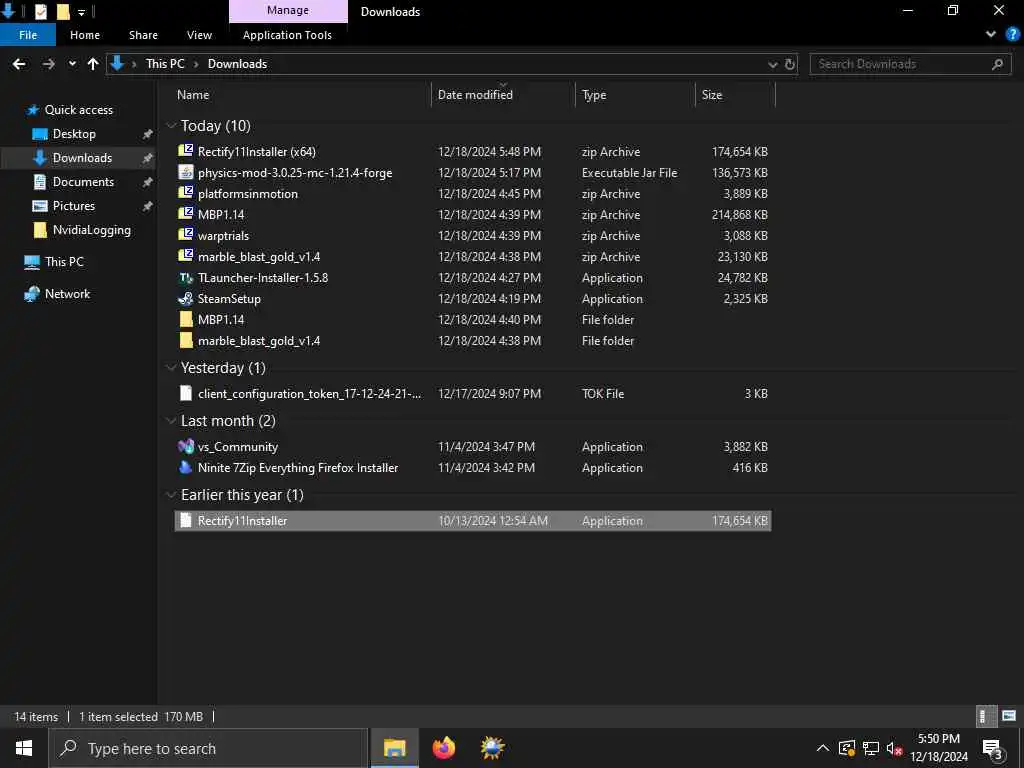1024x768 pixels.
Task: Select the MBP1.14 File folder icon
Action: [186, 319]
